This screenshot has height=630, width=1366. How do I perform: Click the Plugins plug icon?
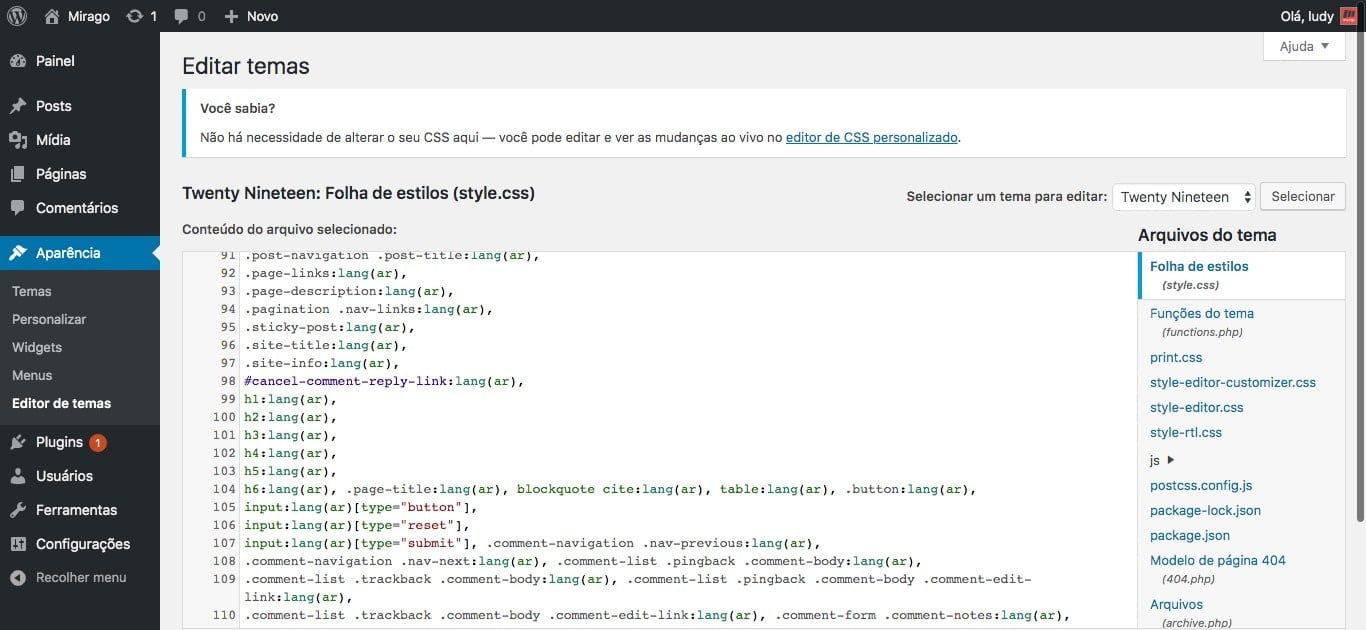[x=18, y=442]
